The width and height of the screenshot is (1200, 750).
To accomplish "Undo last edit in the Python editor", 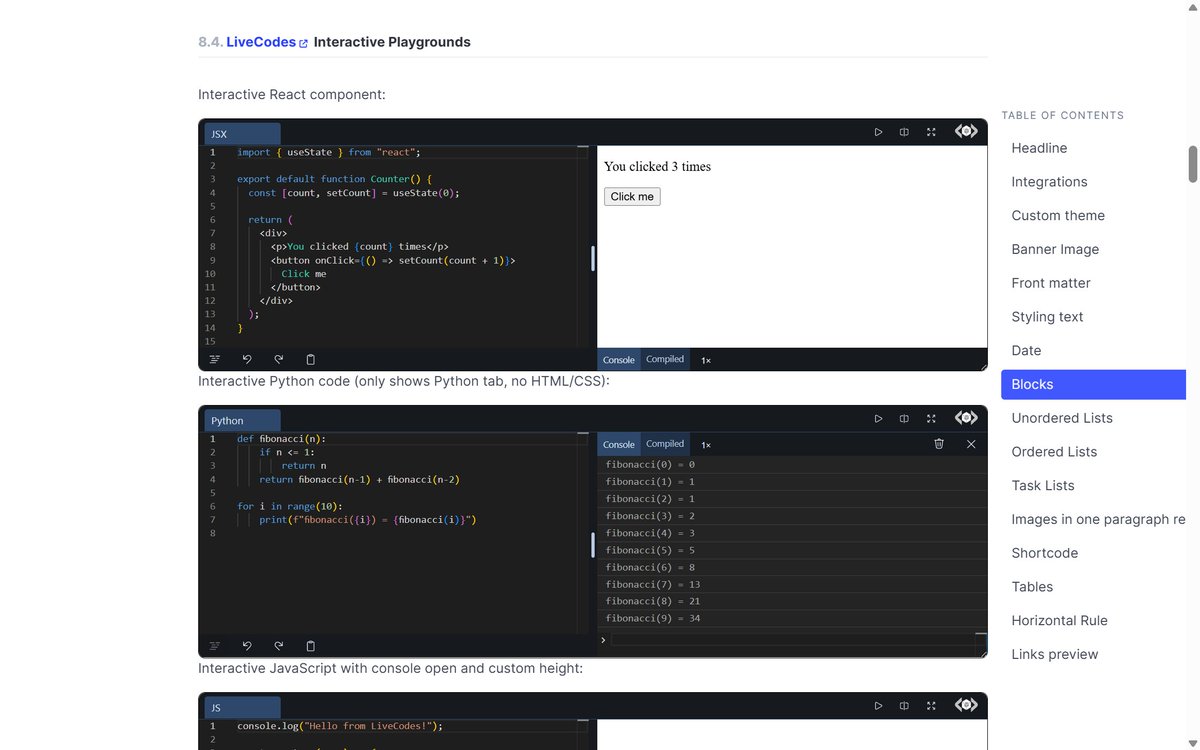I will pyautogui.click(x=247, y=646).
